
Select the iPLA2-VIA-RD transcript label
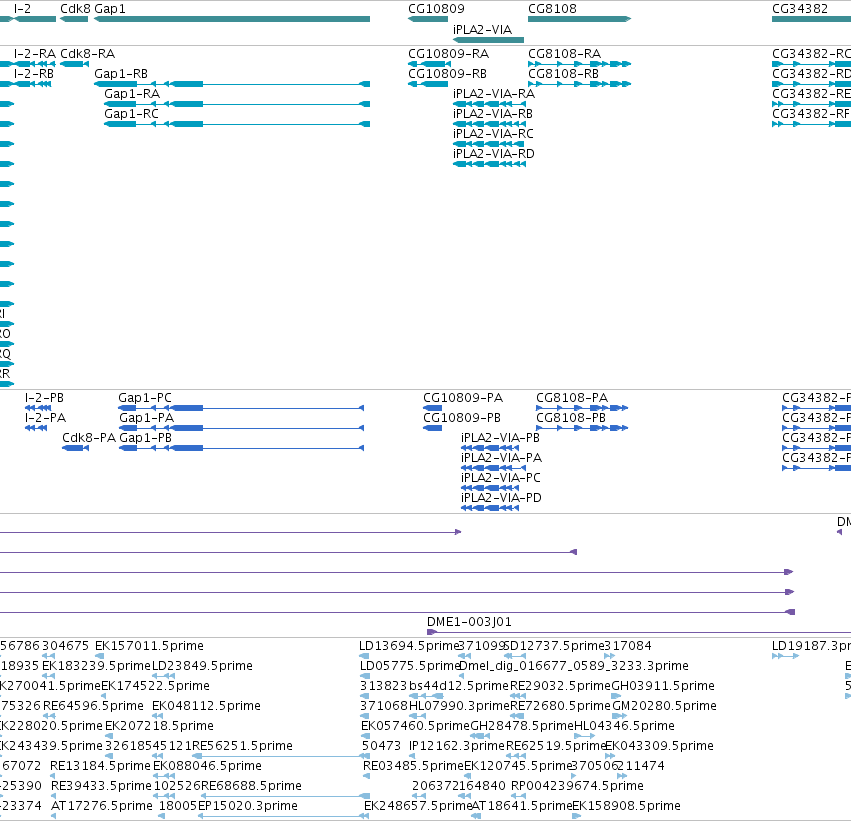[494, 154]
